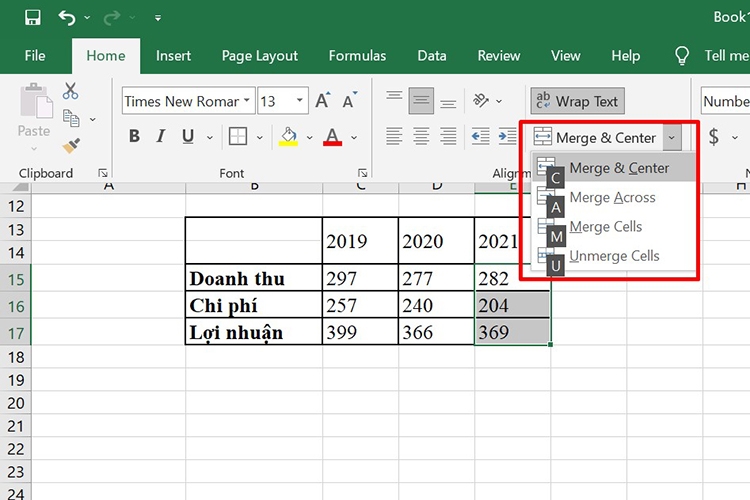
Task: Open the Number format combo box
Action: pyautogui.click(x=725, y=101)
